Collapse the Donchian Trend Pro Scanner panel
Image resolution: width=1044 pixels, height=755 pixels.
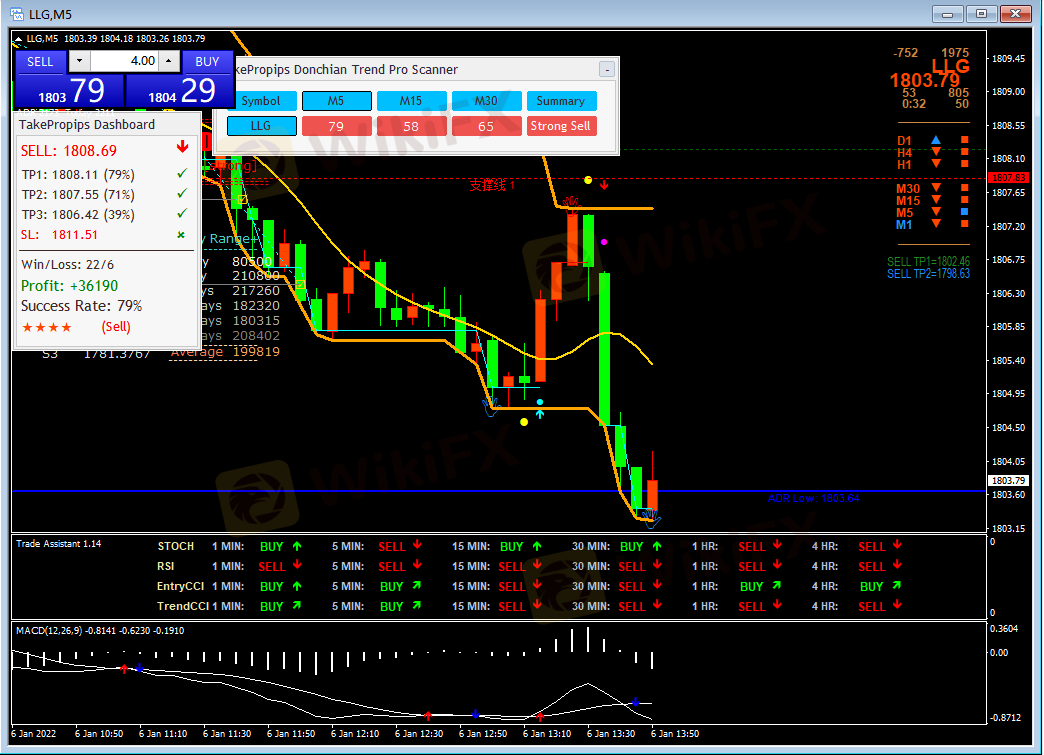[606, 69]
